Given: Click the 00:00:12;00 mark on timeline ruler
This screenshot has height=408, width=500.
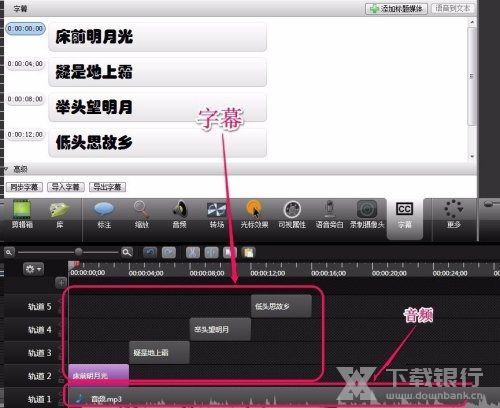Looking at the screenshot, I should click(x=268, y=273).
